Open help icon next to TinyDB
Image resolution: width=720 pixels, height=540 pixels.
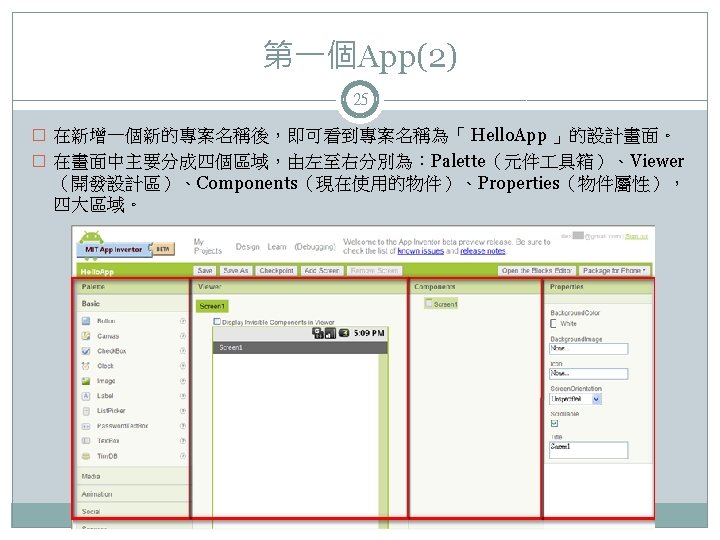click(x=183, y=456)
